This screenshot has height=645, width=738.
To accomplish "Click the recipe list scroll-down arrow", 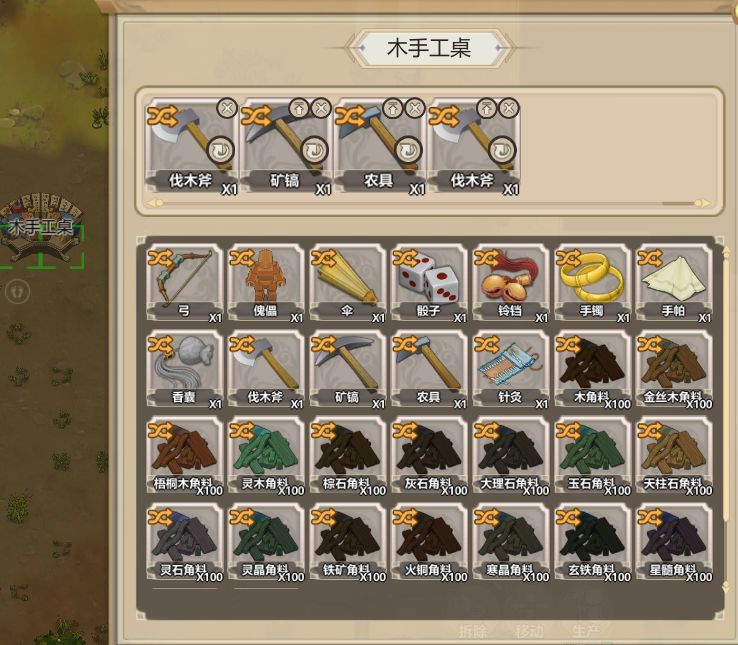I will click(727, 588).
